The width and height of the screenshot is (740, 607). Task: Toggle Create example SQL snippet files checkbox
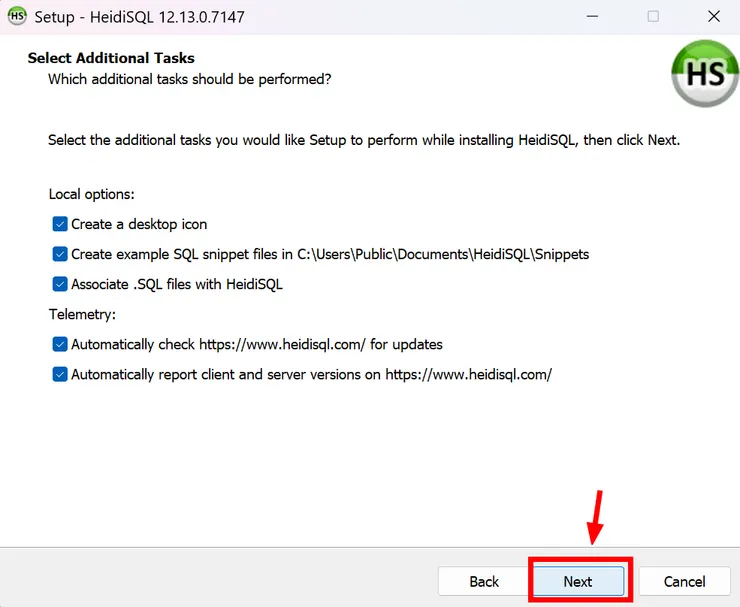(x=60, y=254)
